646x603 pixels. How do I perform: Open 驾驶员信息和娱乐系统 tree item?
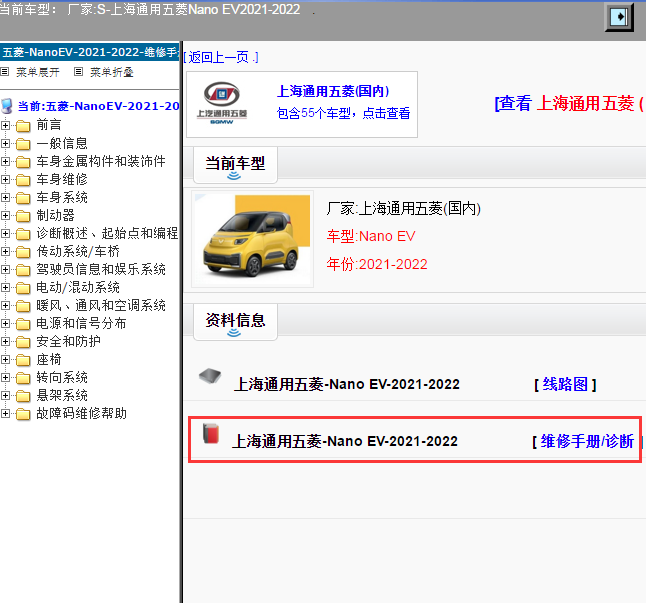(101, 269)
